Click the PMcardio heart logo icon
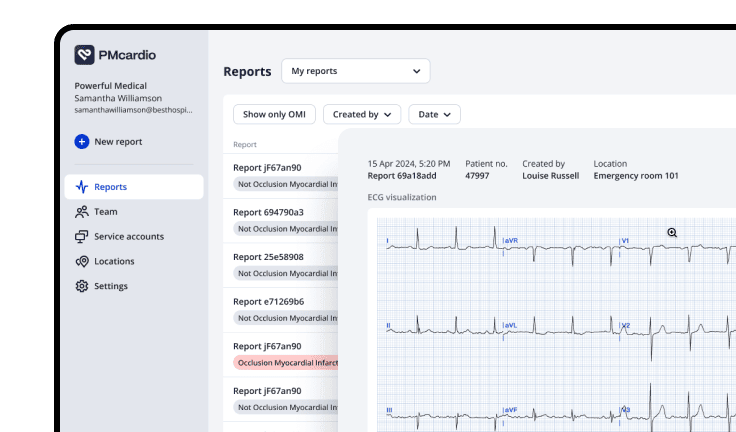This screenshot has width=736, height=432. [x=84, y=55]
